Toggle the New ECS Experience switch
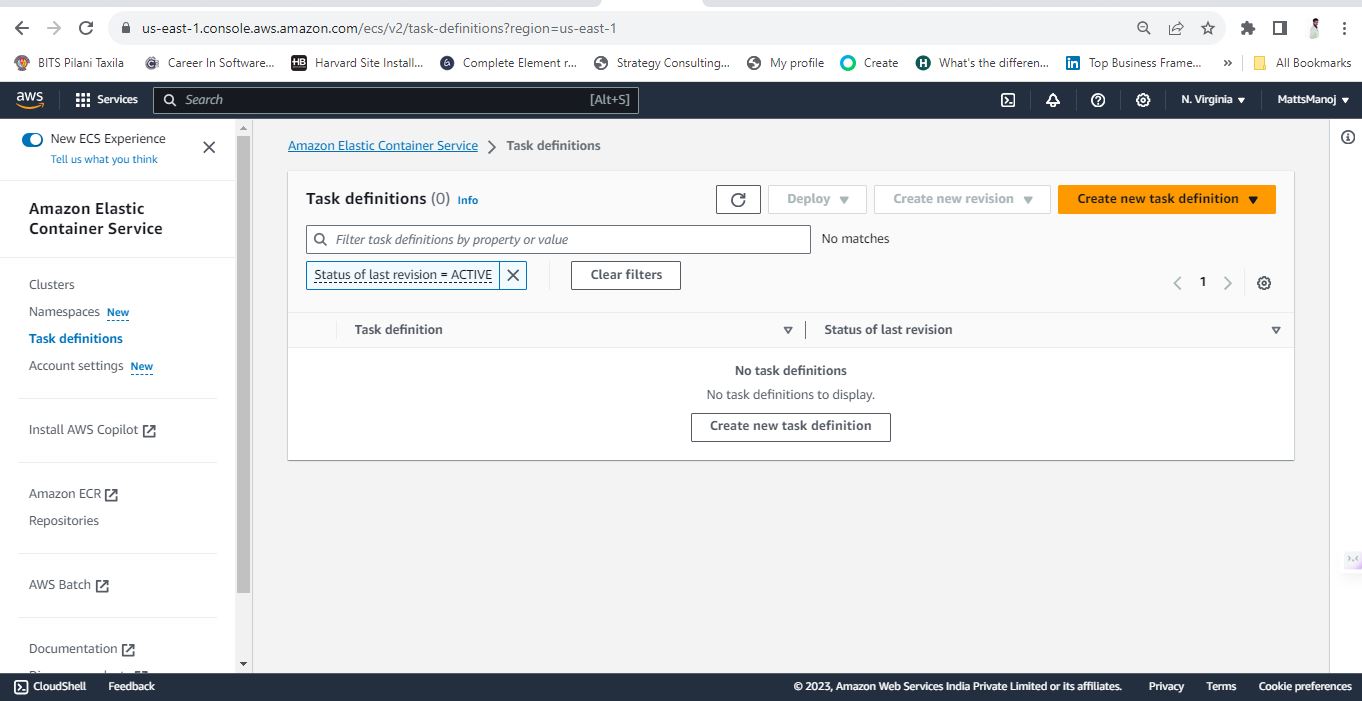The height and width of the screenshot is (701, 1362). coord(32,140)
